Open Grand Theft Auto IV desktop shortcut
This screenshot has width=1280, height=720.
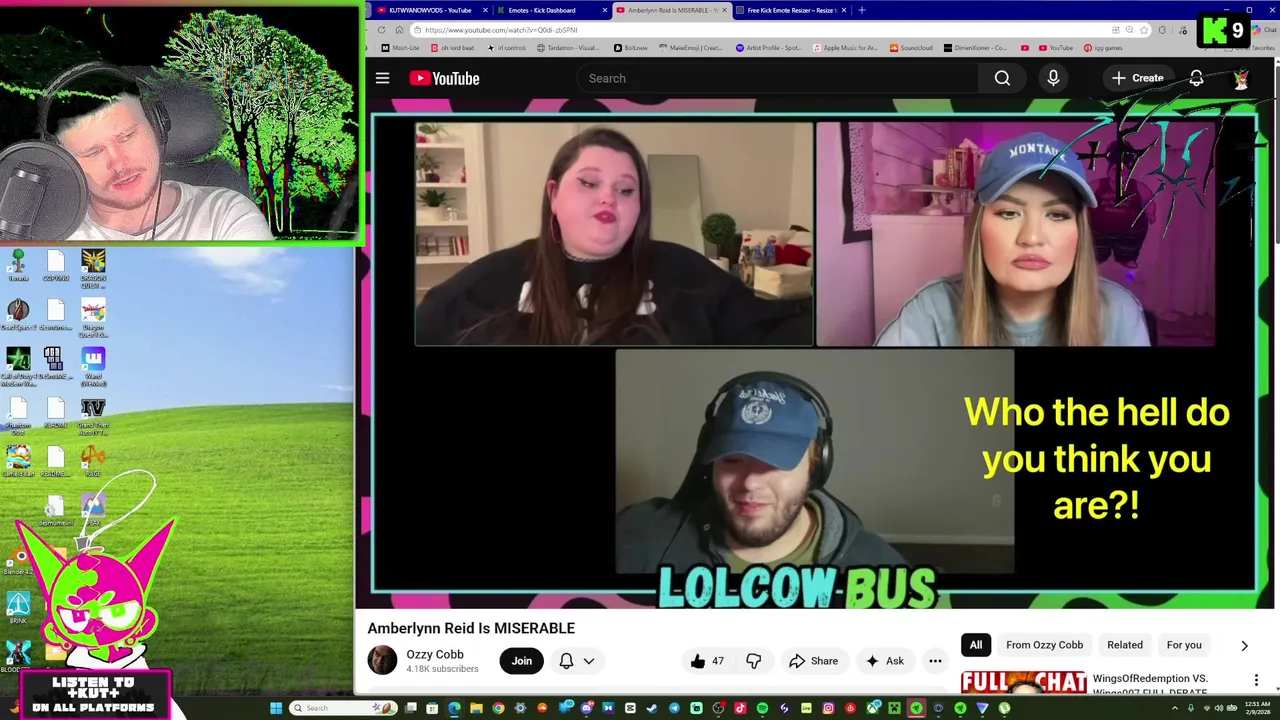pyautogui.click(x=93, y=415)
